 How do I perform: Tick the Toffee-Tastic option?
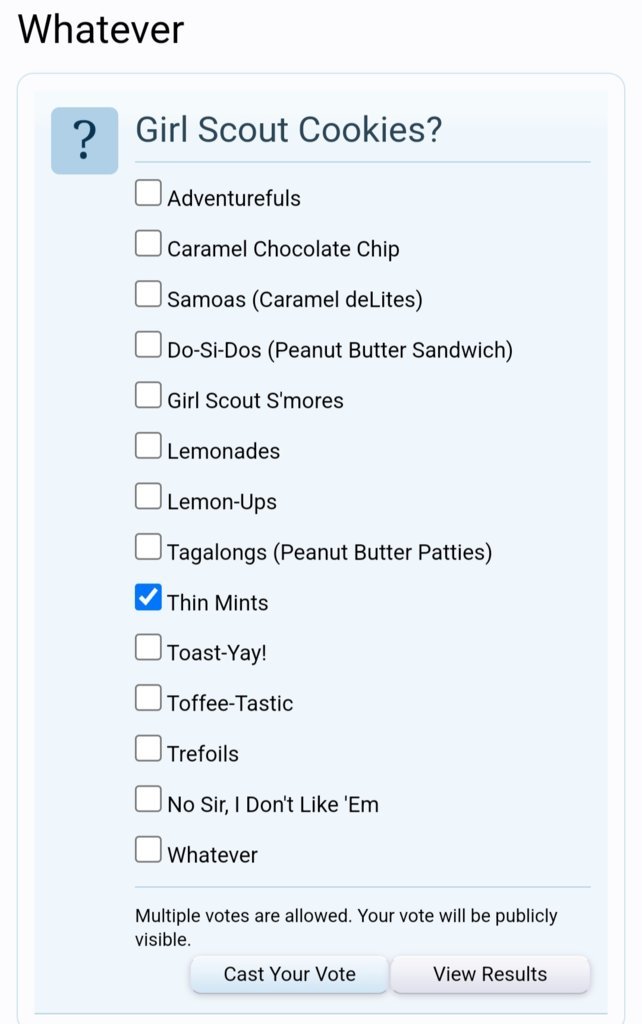click(x=148, y=698)
